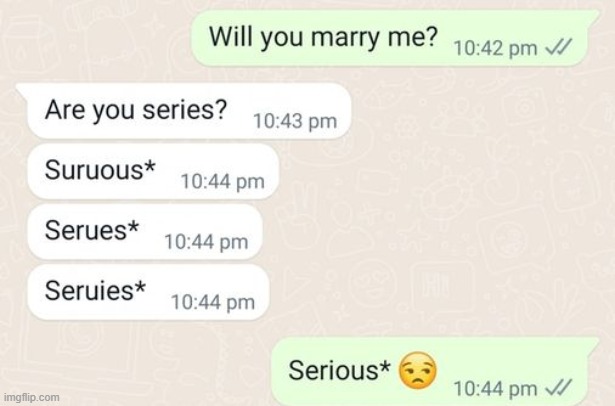The image size is (615, 406).
Task: Tap the 10:42 pm timestamp
Action: pyautogui.click(x=495, y=49)
